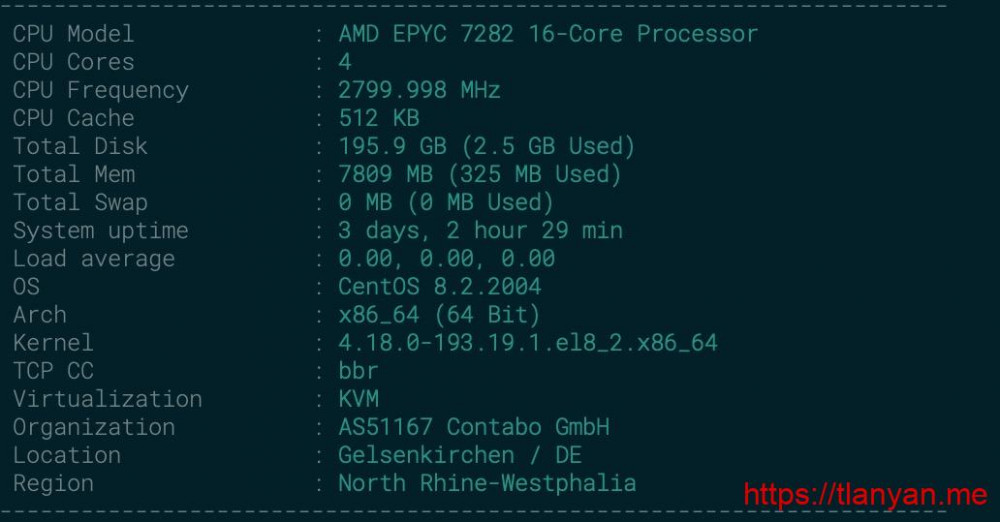Click the kernel version 4.18.0-193 string

(x=527, y=343)
